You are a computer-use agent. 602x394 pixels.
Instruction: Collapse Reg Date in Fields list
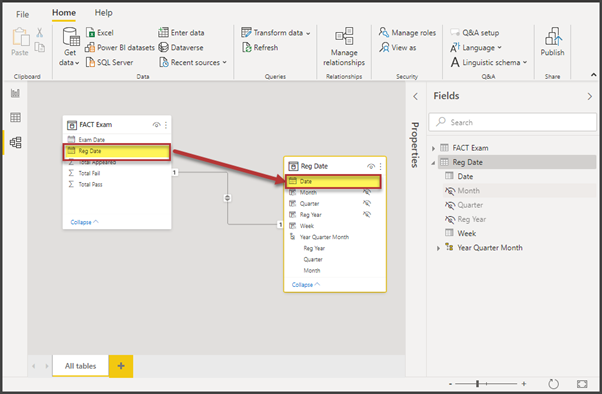[433, 163]
